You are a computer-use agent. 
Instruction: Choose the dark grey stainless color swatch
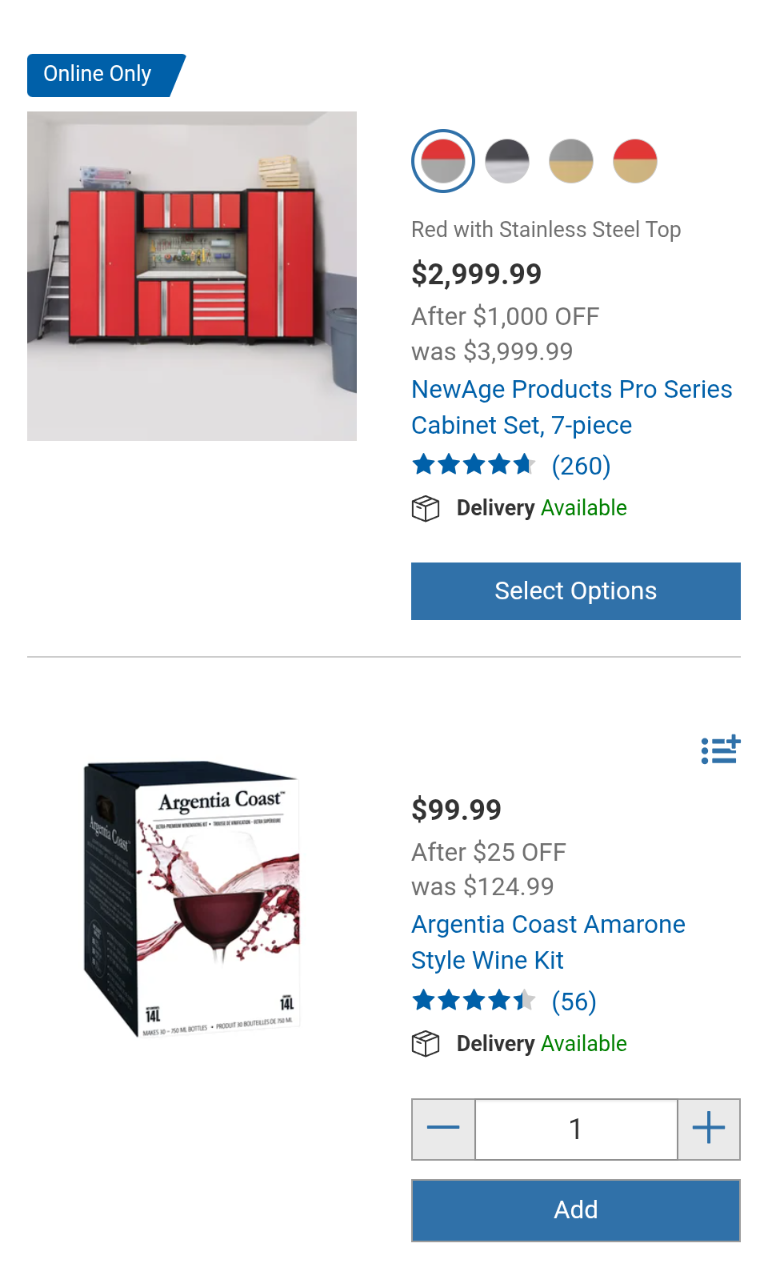click(x=507, y=161)
